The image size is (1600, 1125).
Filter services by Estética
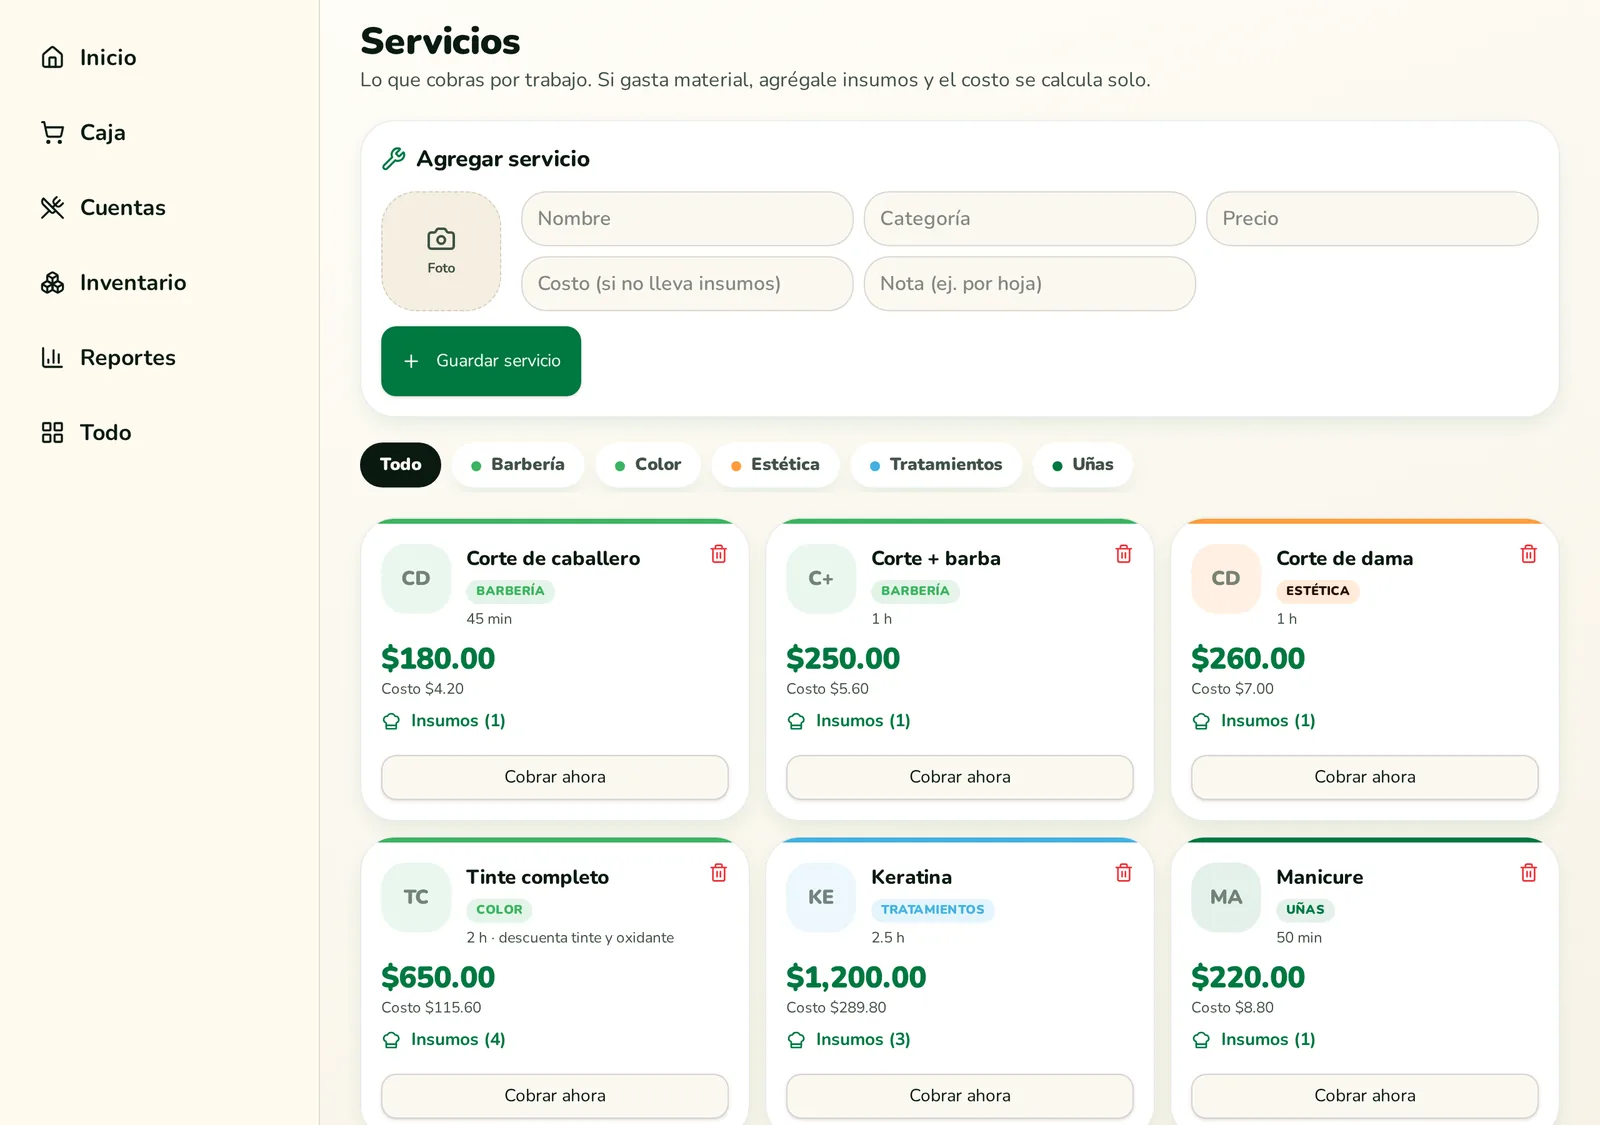(775, 465)
